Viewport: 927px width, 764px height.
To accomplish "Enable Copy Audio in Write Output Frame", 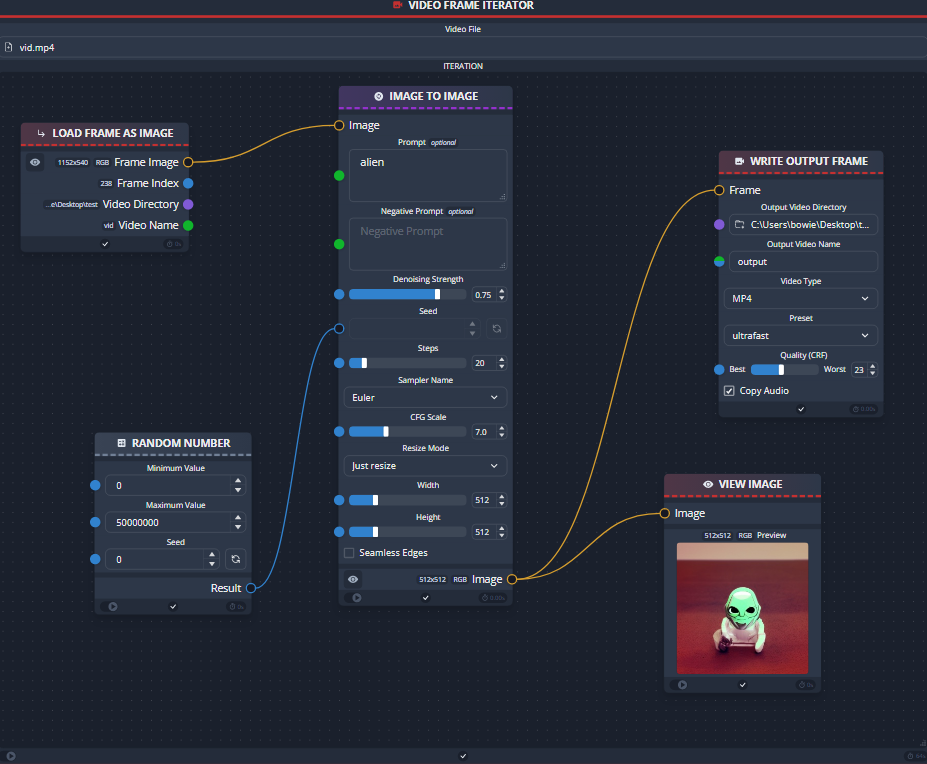I will (x=729, y=390).
